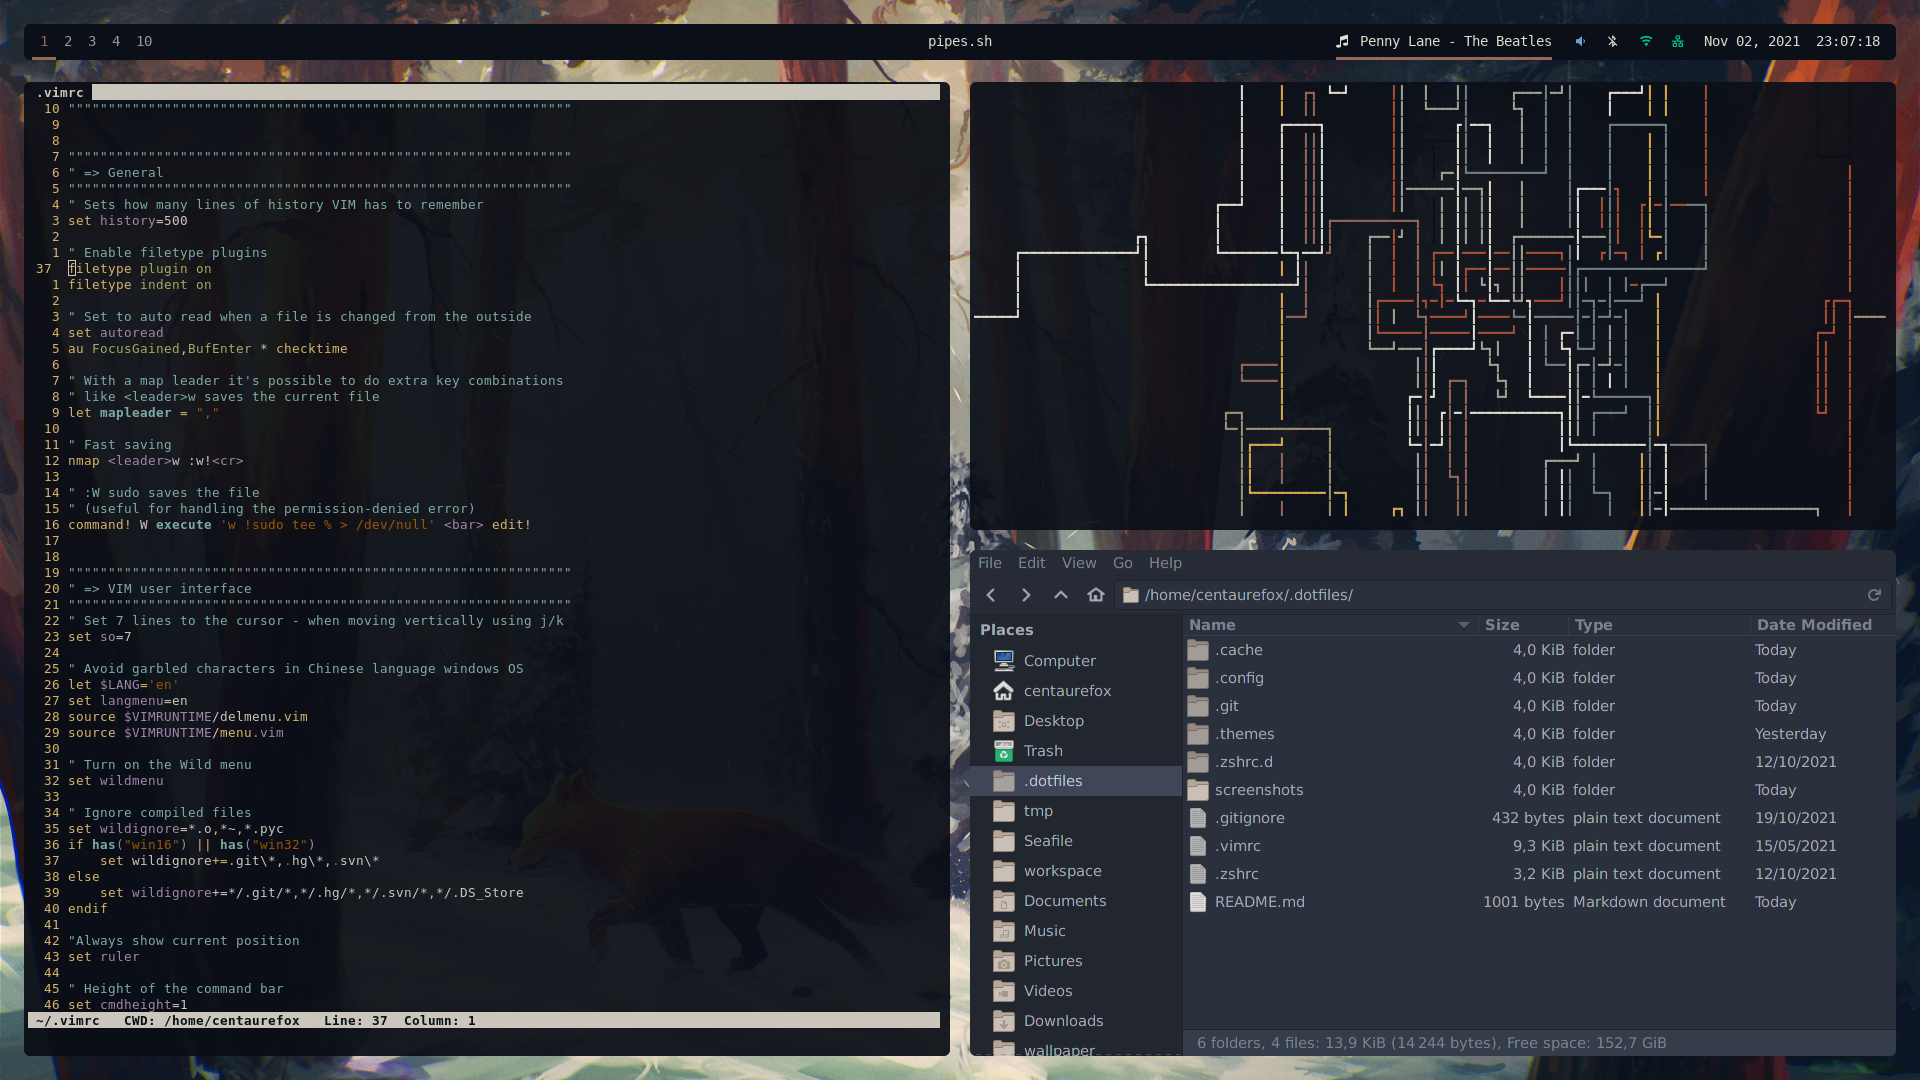
Task: Open the File menu
Action: pyautogui.click(x=990, y=563)
